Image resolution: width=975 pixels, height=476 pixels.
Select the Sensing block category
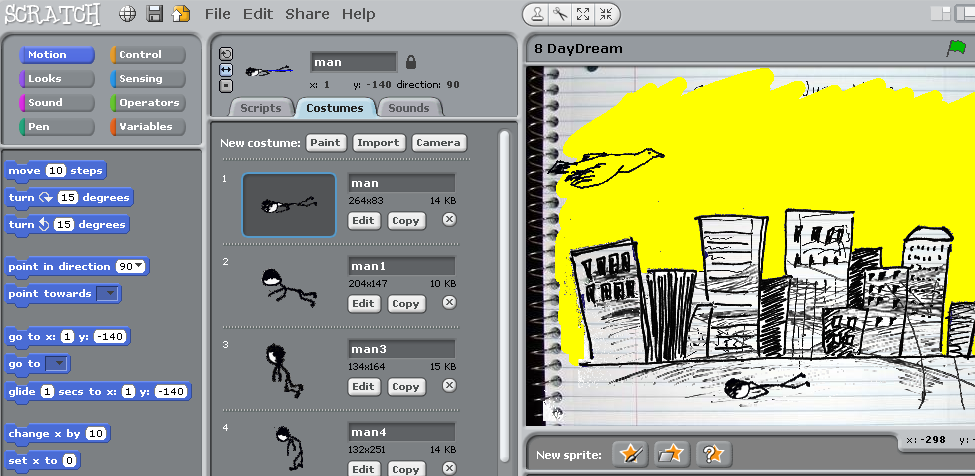click(148, 79)
